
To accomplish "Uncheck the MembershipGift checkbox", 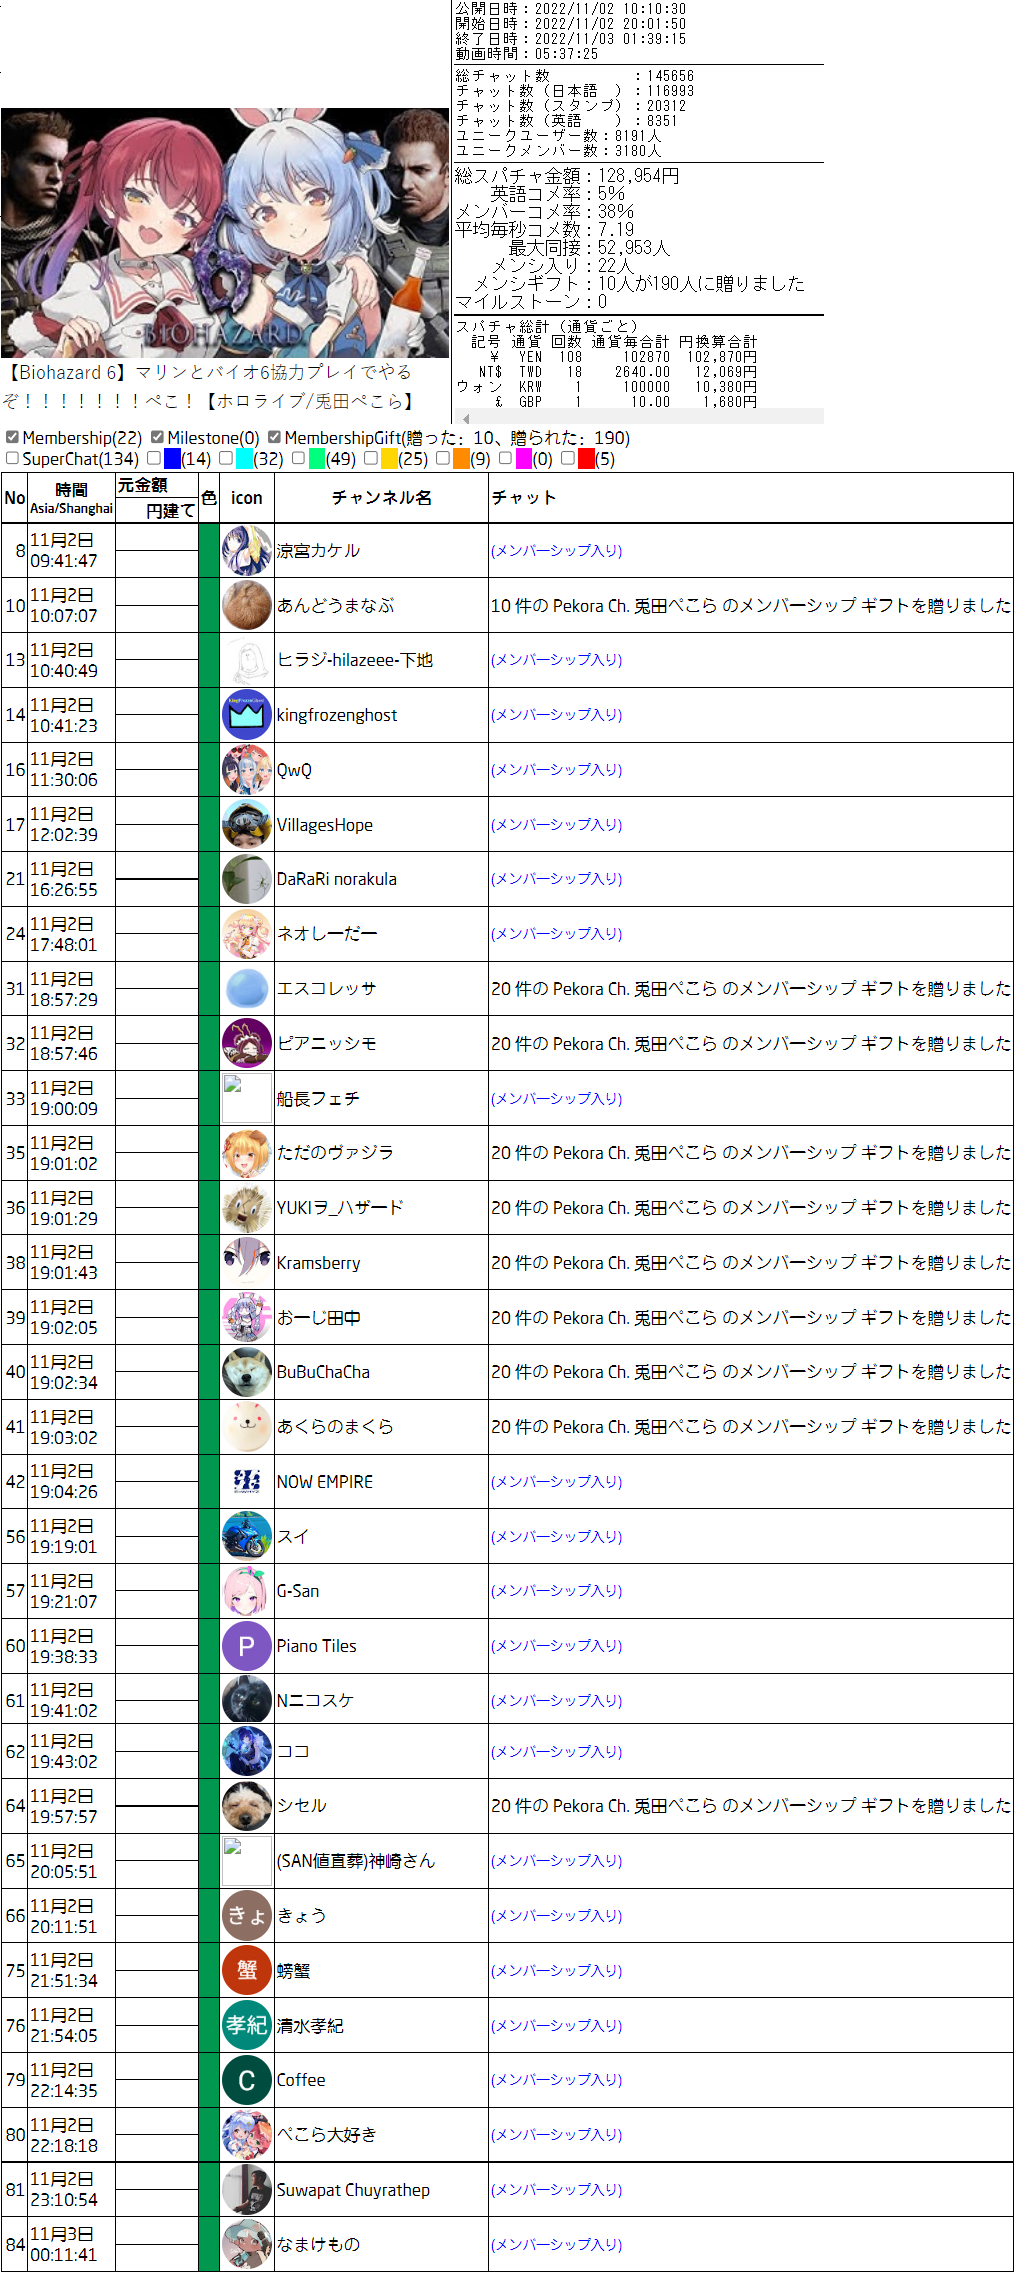I will coord(274,437).
